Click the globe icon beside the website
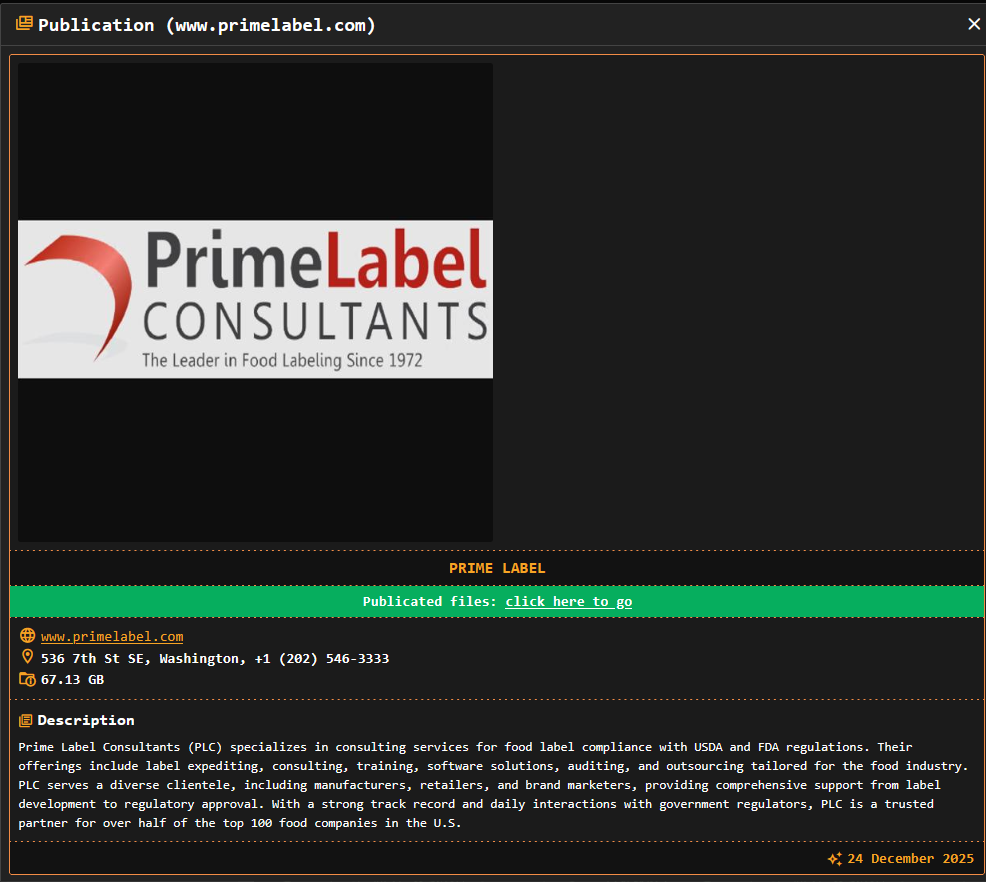Screen dimensions: 986x882 click(27, 636)
